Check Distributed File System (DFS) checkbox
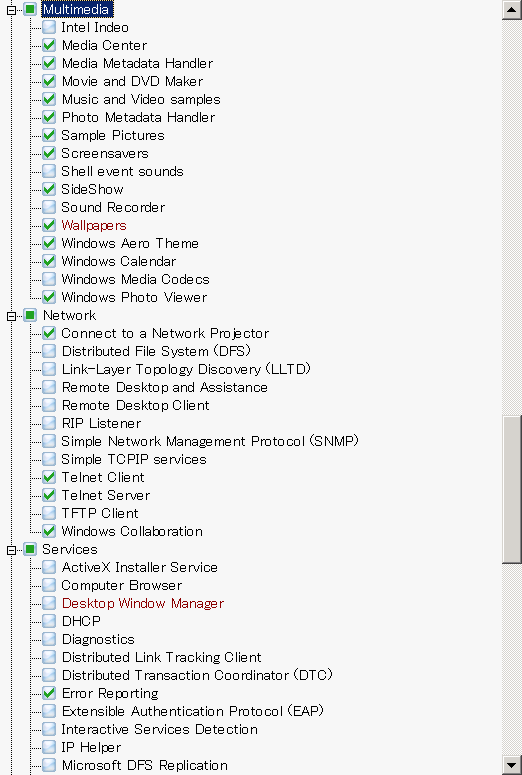522x775 pixels. coord(49,351)
